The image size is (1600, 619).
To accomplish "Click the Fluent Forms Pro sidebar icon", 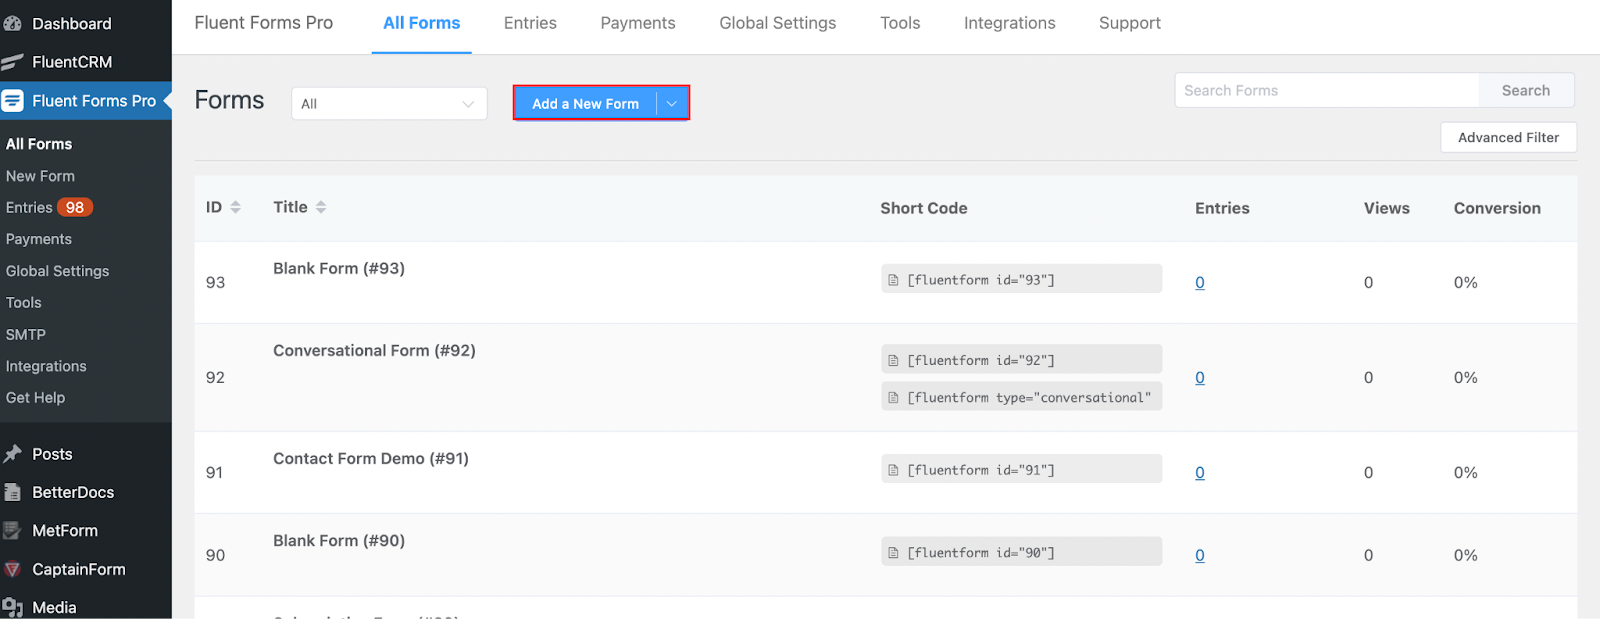I will coord(12,101).
